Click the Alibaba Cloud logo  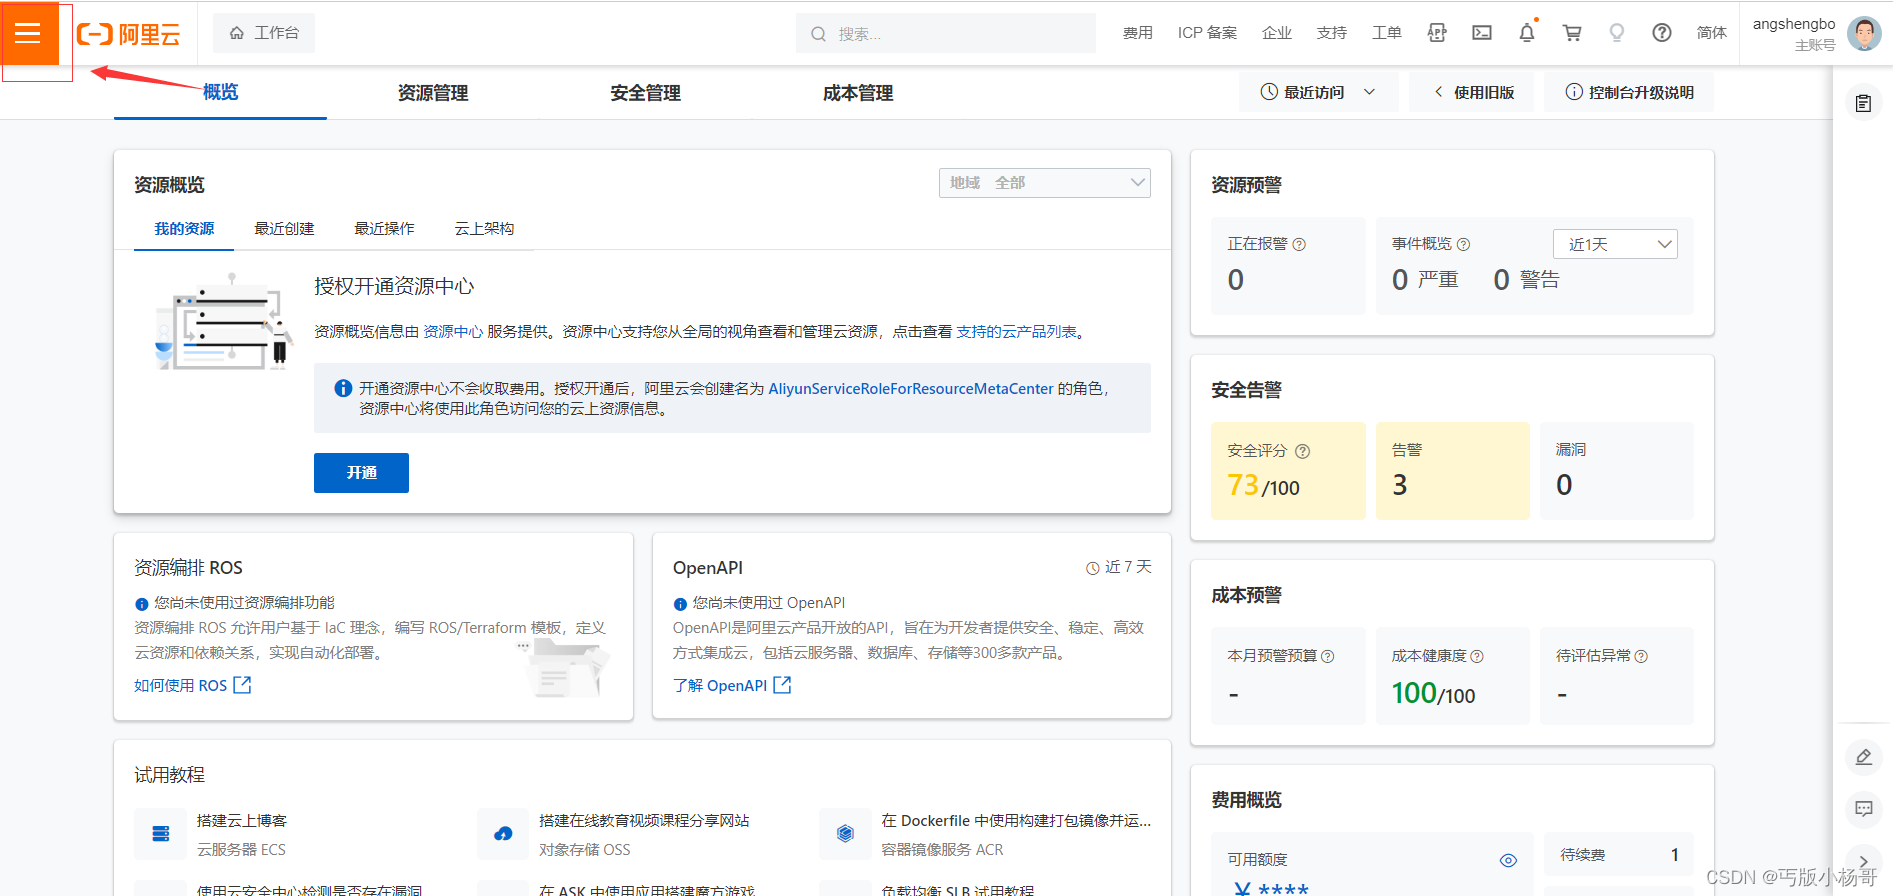pyautogui.click(x=129, y=34)
